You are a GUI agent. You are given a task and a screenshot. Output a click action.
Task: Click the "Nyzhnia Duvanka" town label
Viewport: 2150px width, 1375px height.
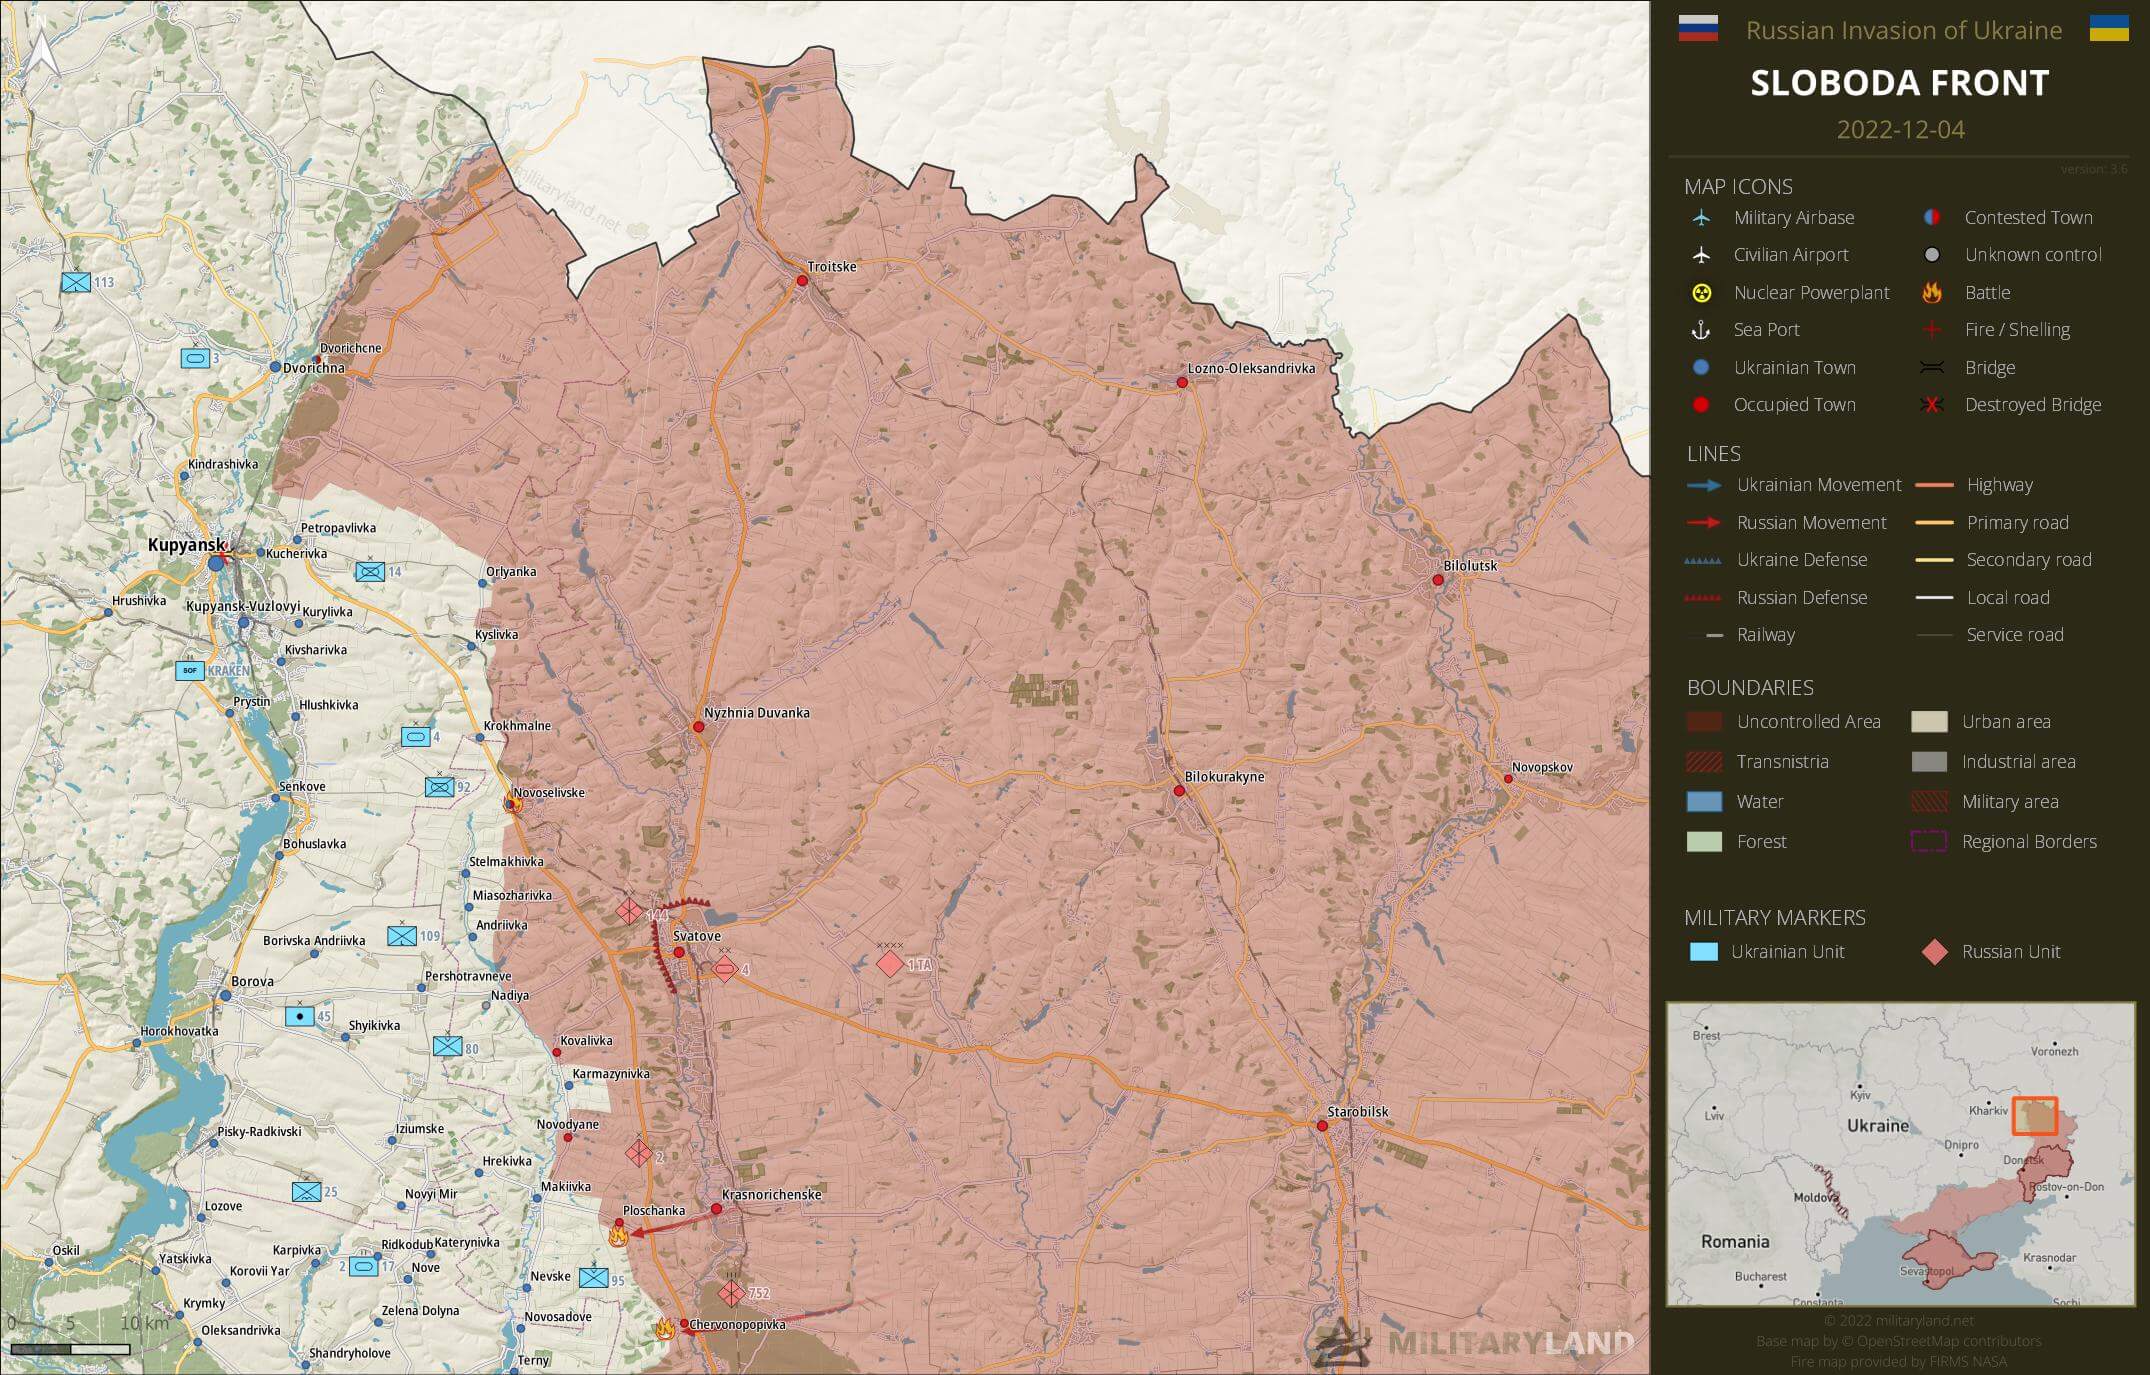tap(757, 713)
